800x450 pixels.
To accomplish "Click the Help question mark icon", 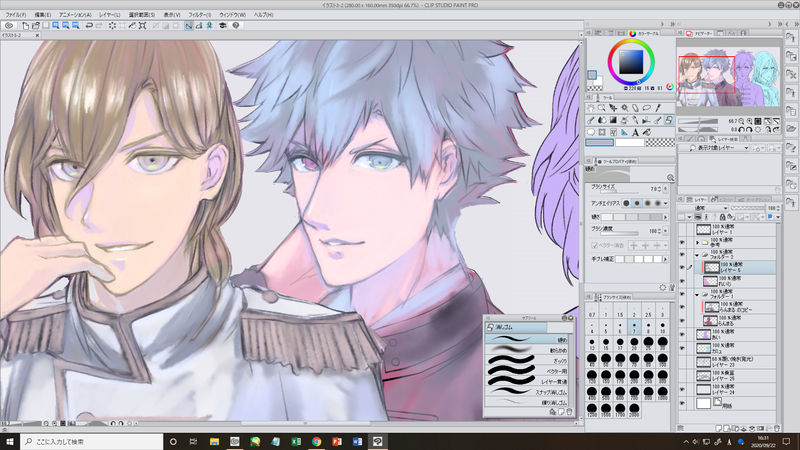I will tap(236, 26).
